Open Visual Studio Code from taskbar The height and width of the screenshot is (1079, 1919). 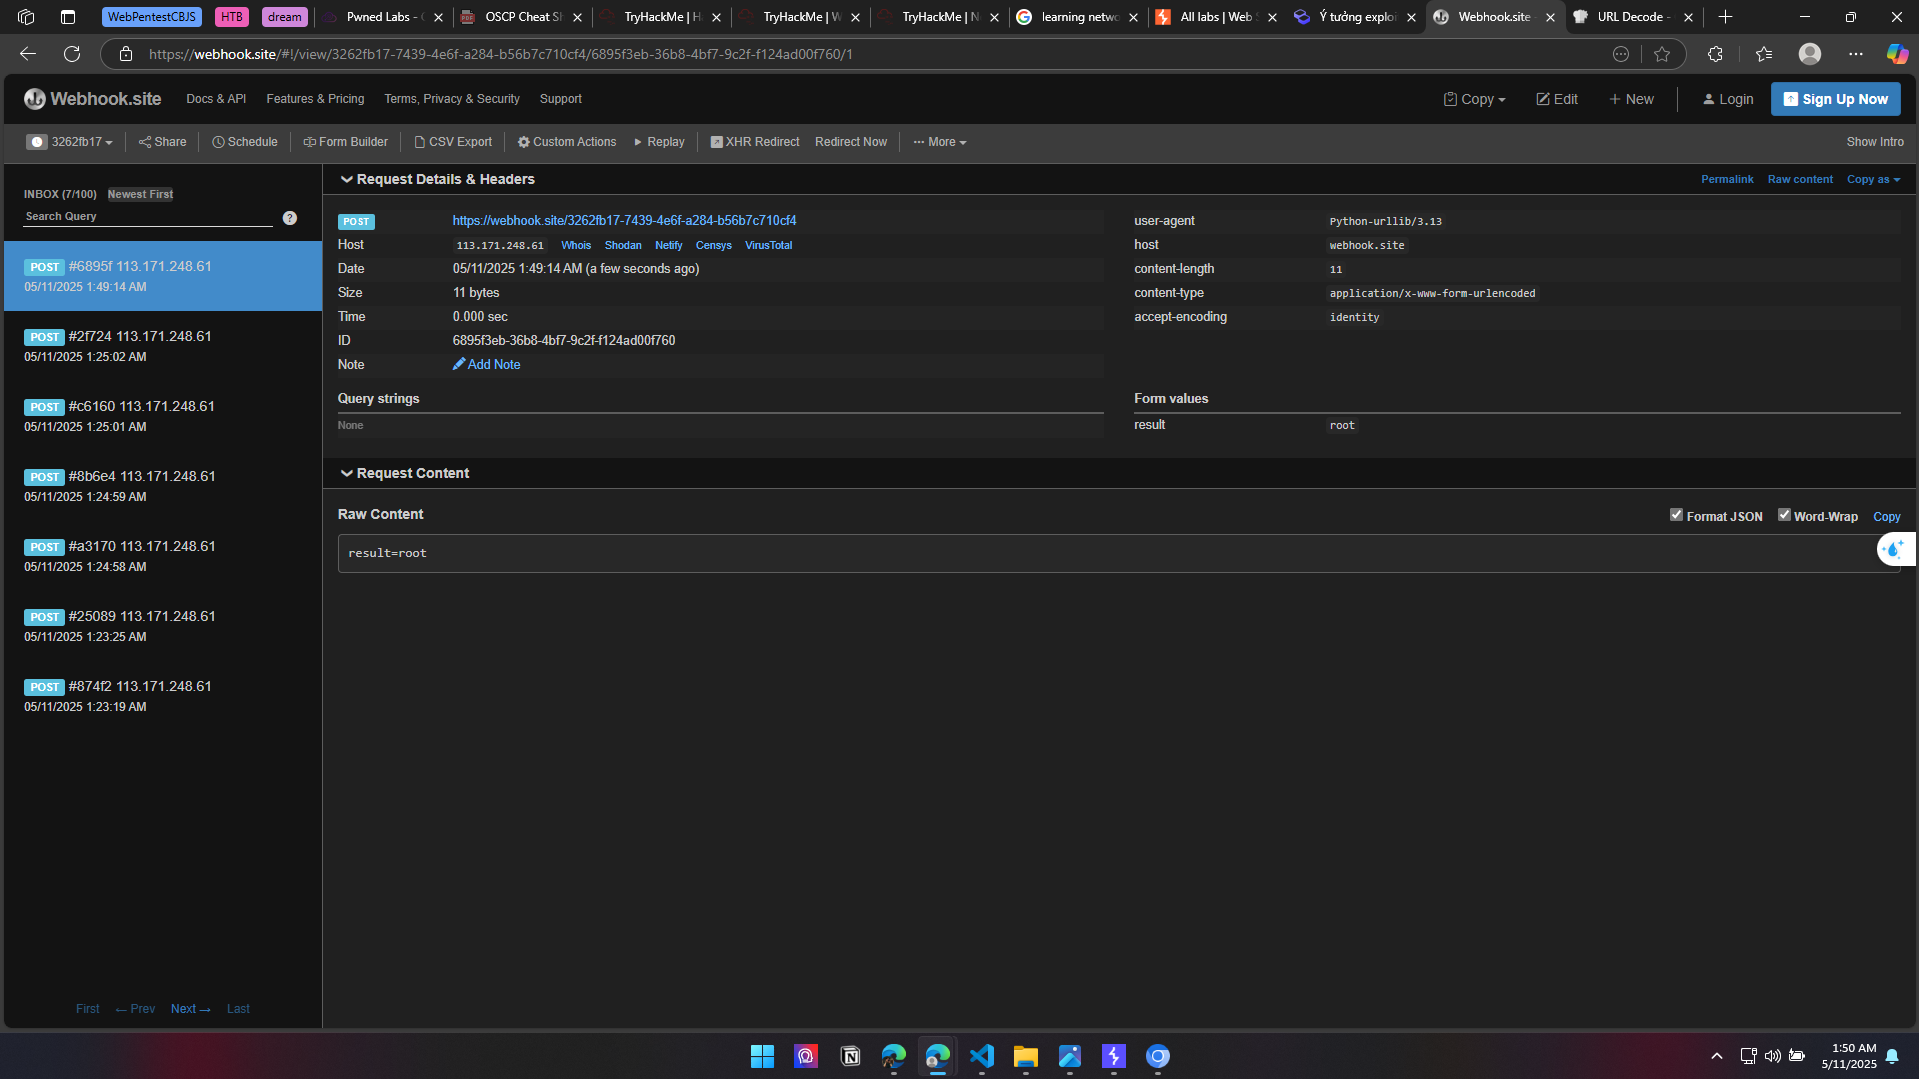pyautogui.click(x=981, y=1056)
